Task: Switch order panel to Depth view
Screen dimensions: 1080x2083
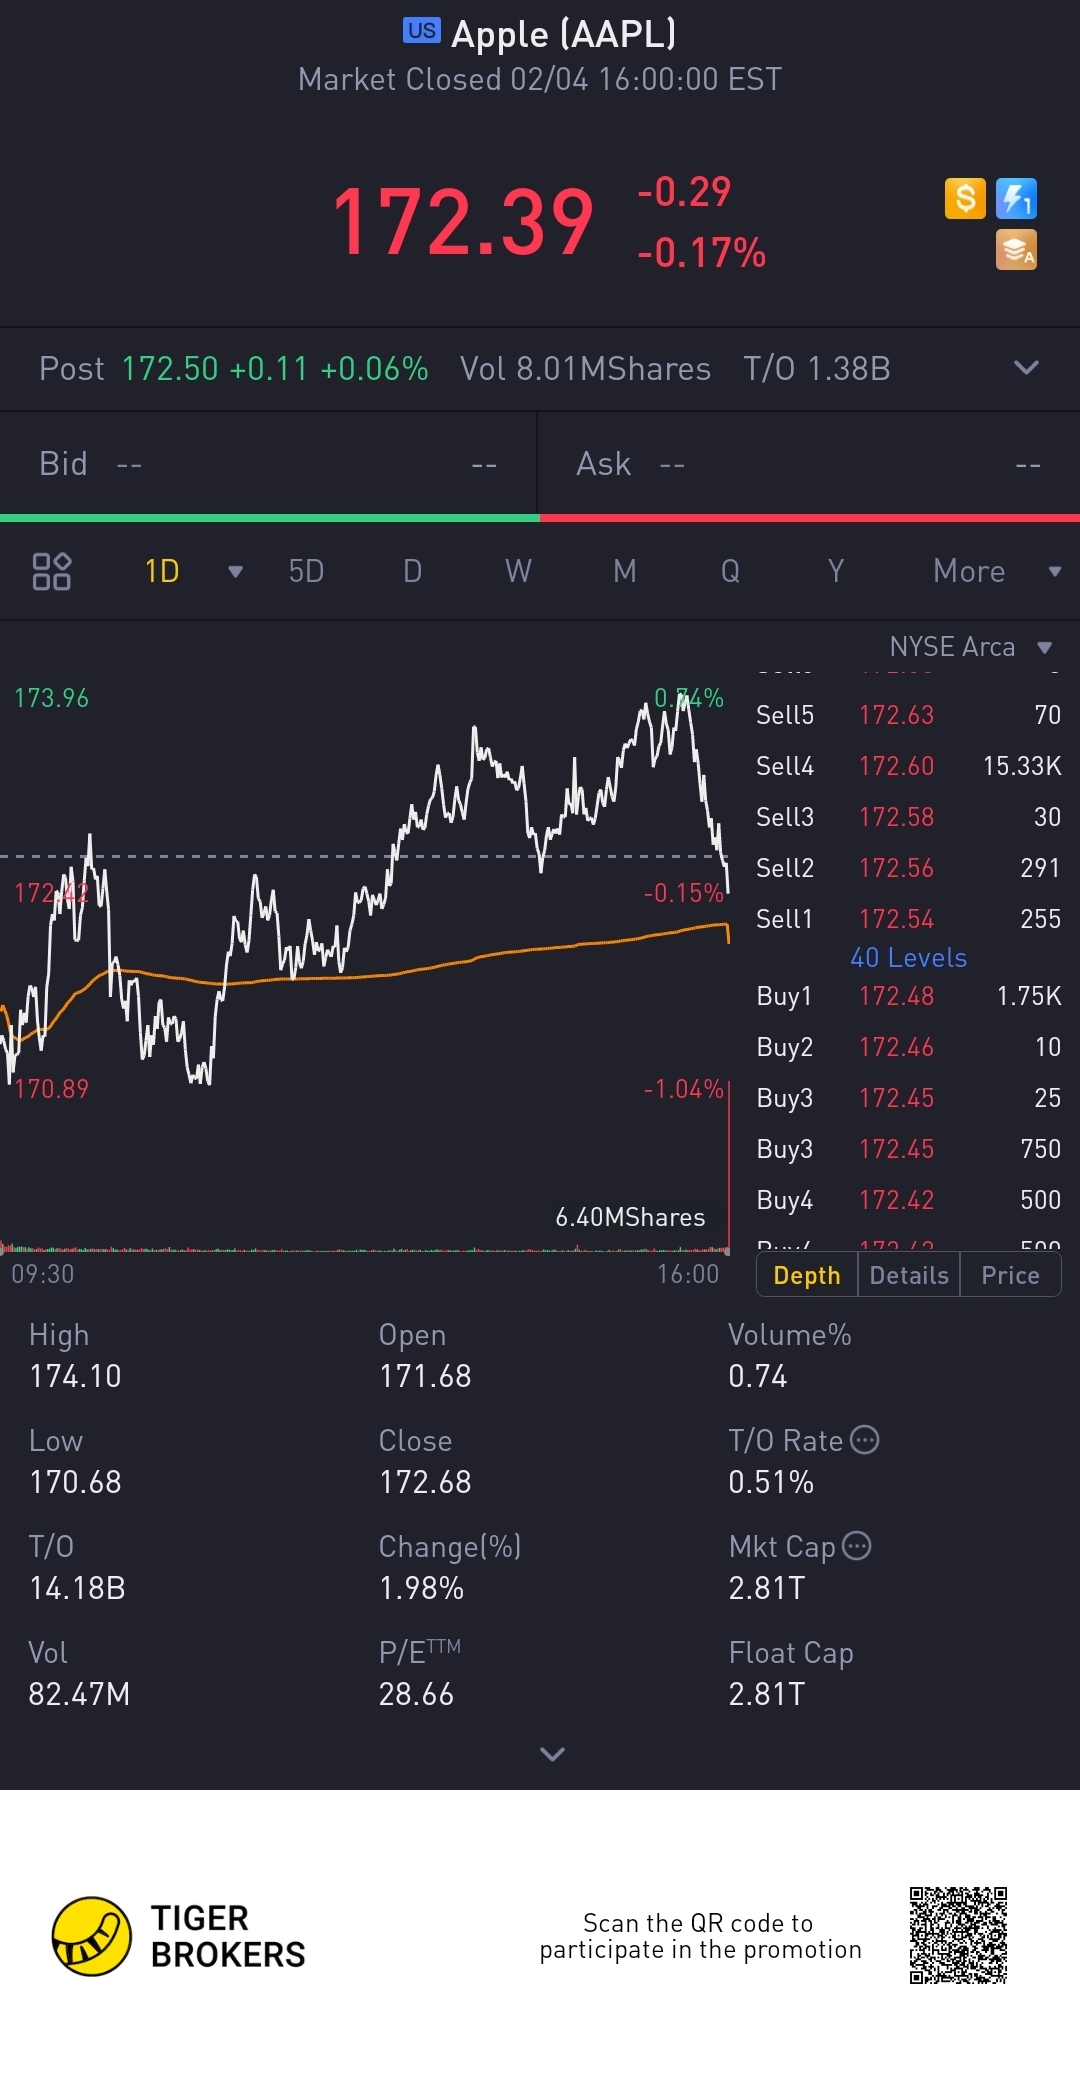Action: coord(807,1275)
